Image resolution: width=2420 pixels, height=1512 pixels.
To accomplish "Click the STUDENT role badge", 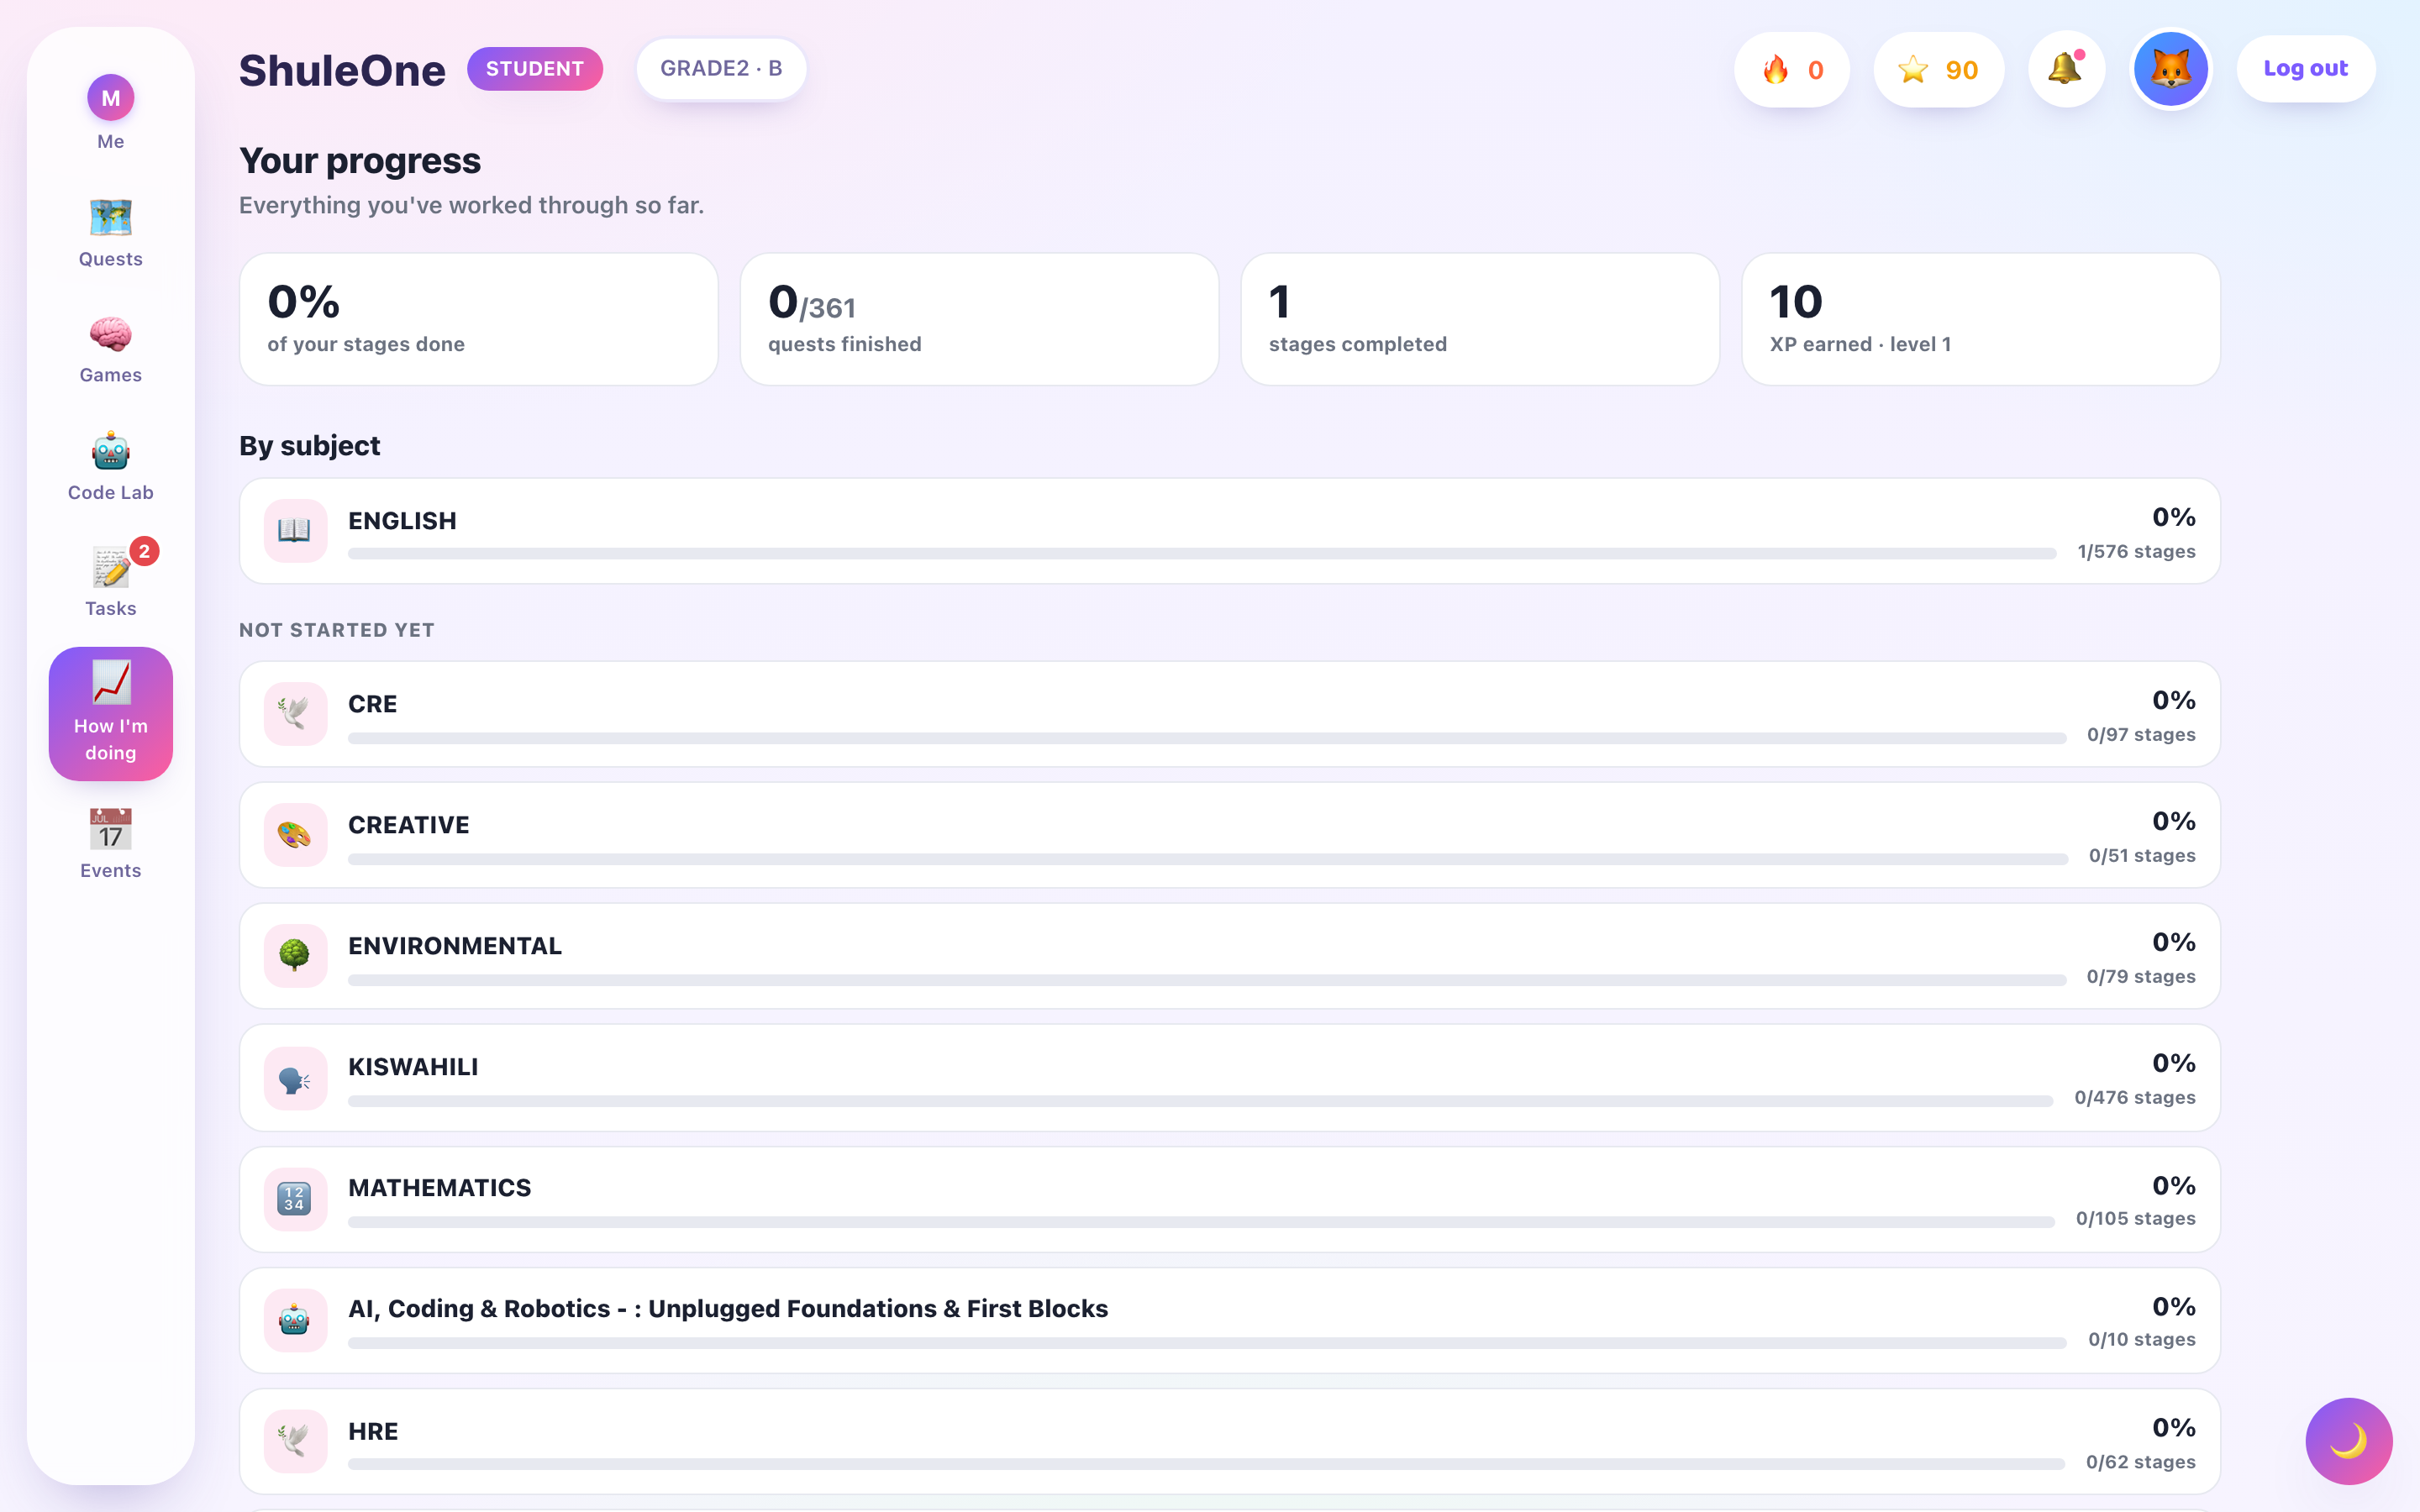I will point(535,69).
